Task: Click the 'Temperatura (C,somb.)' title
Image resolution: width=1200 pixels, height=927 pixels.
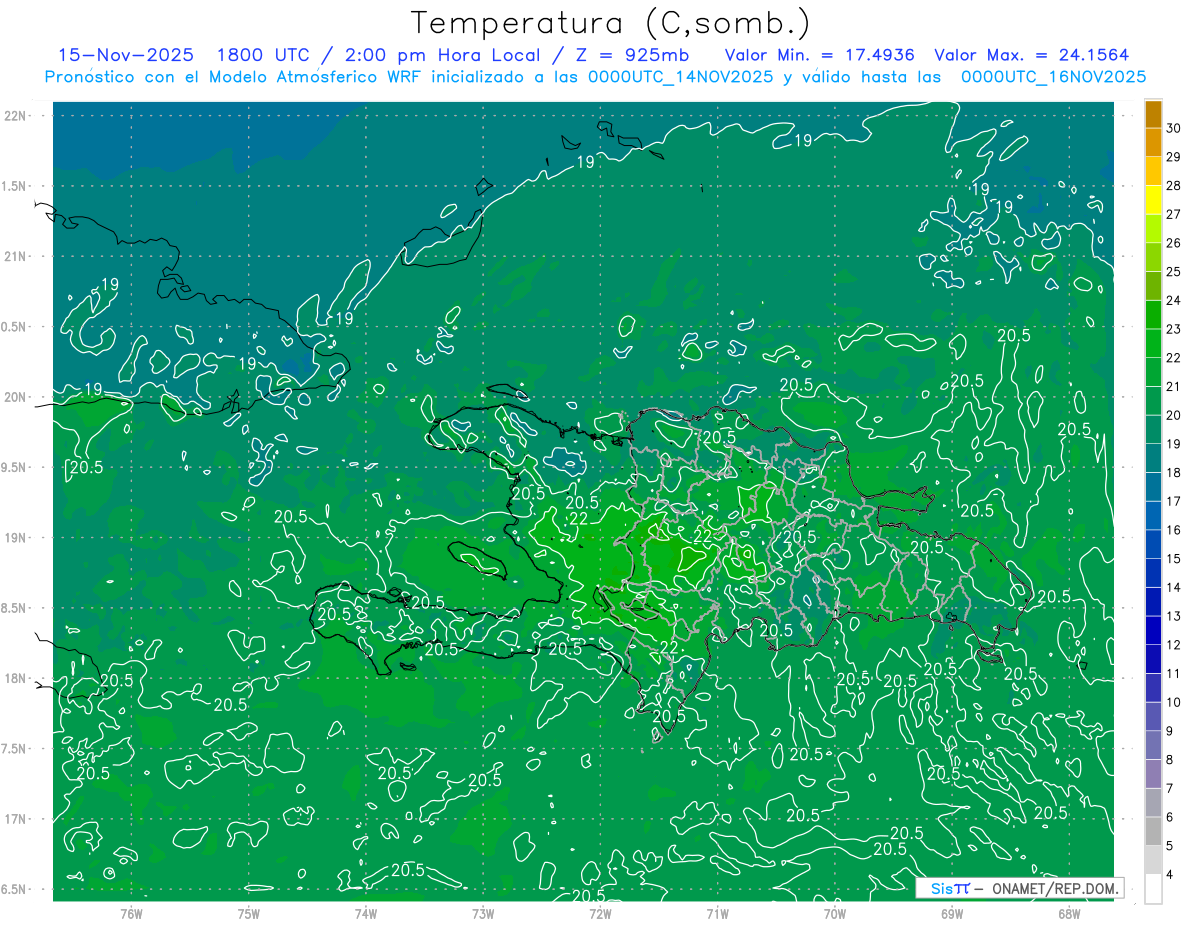Action: pyautogui.click(x=611, y=23)
